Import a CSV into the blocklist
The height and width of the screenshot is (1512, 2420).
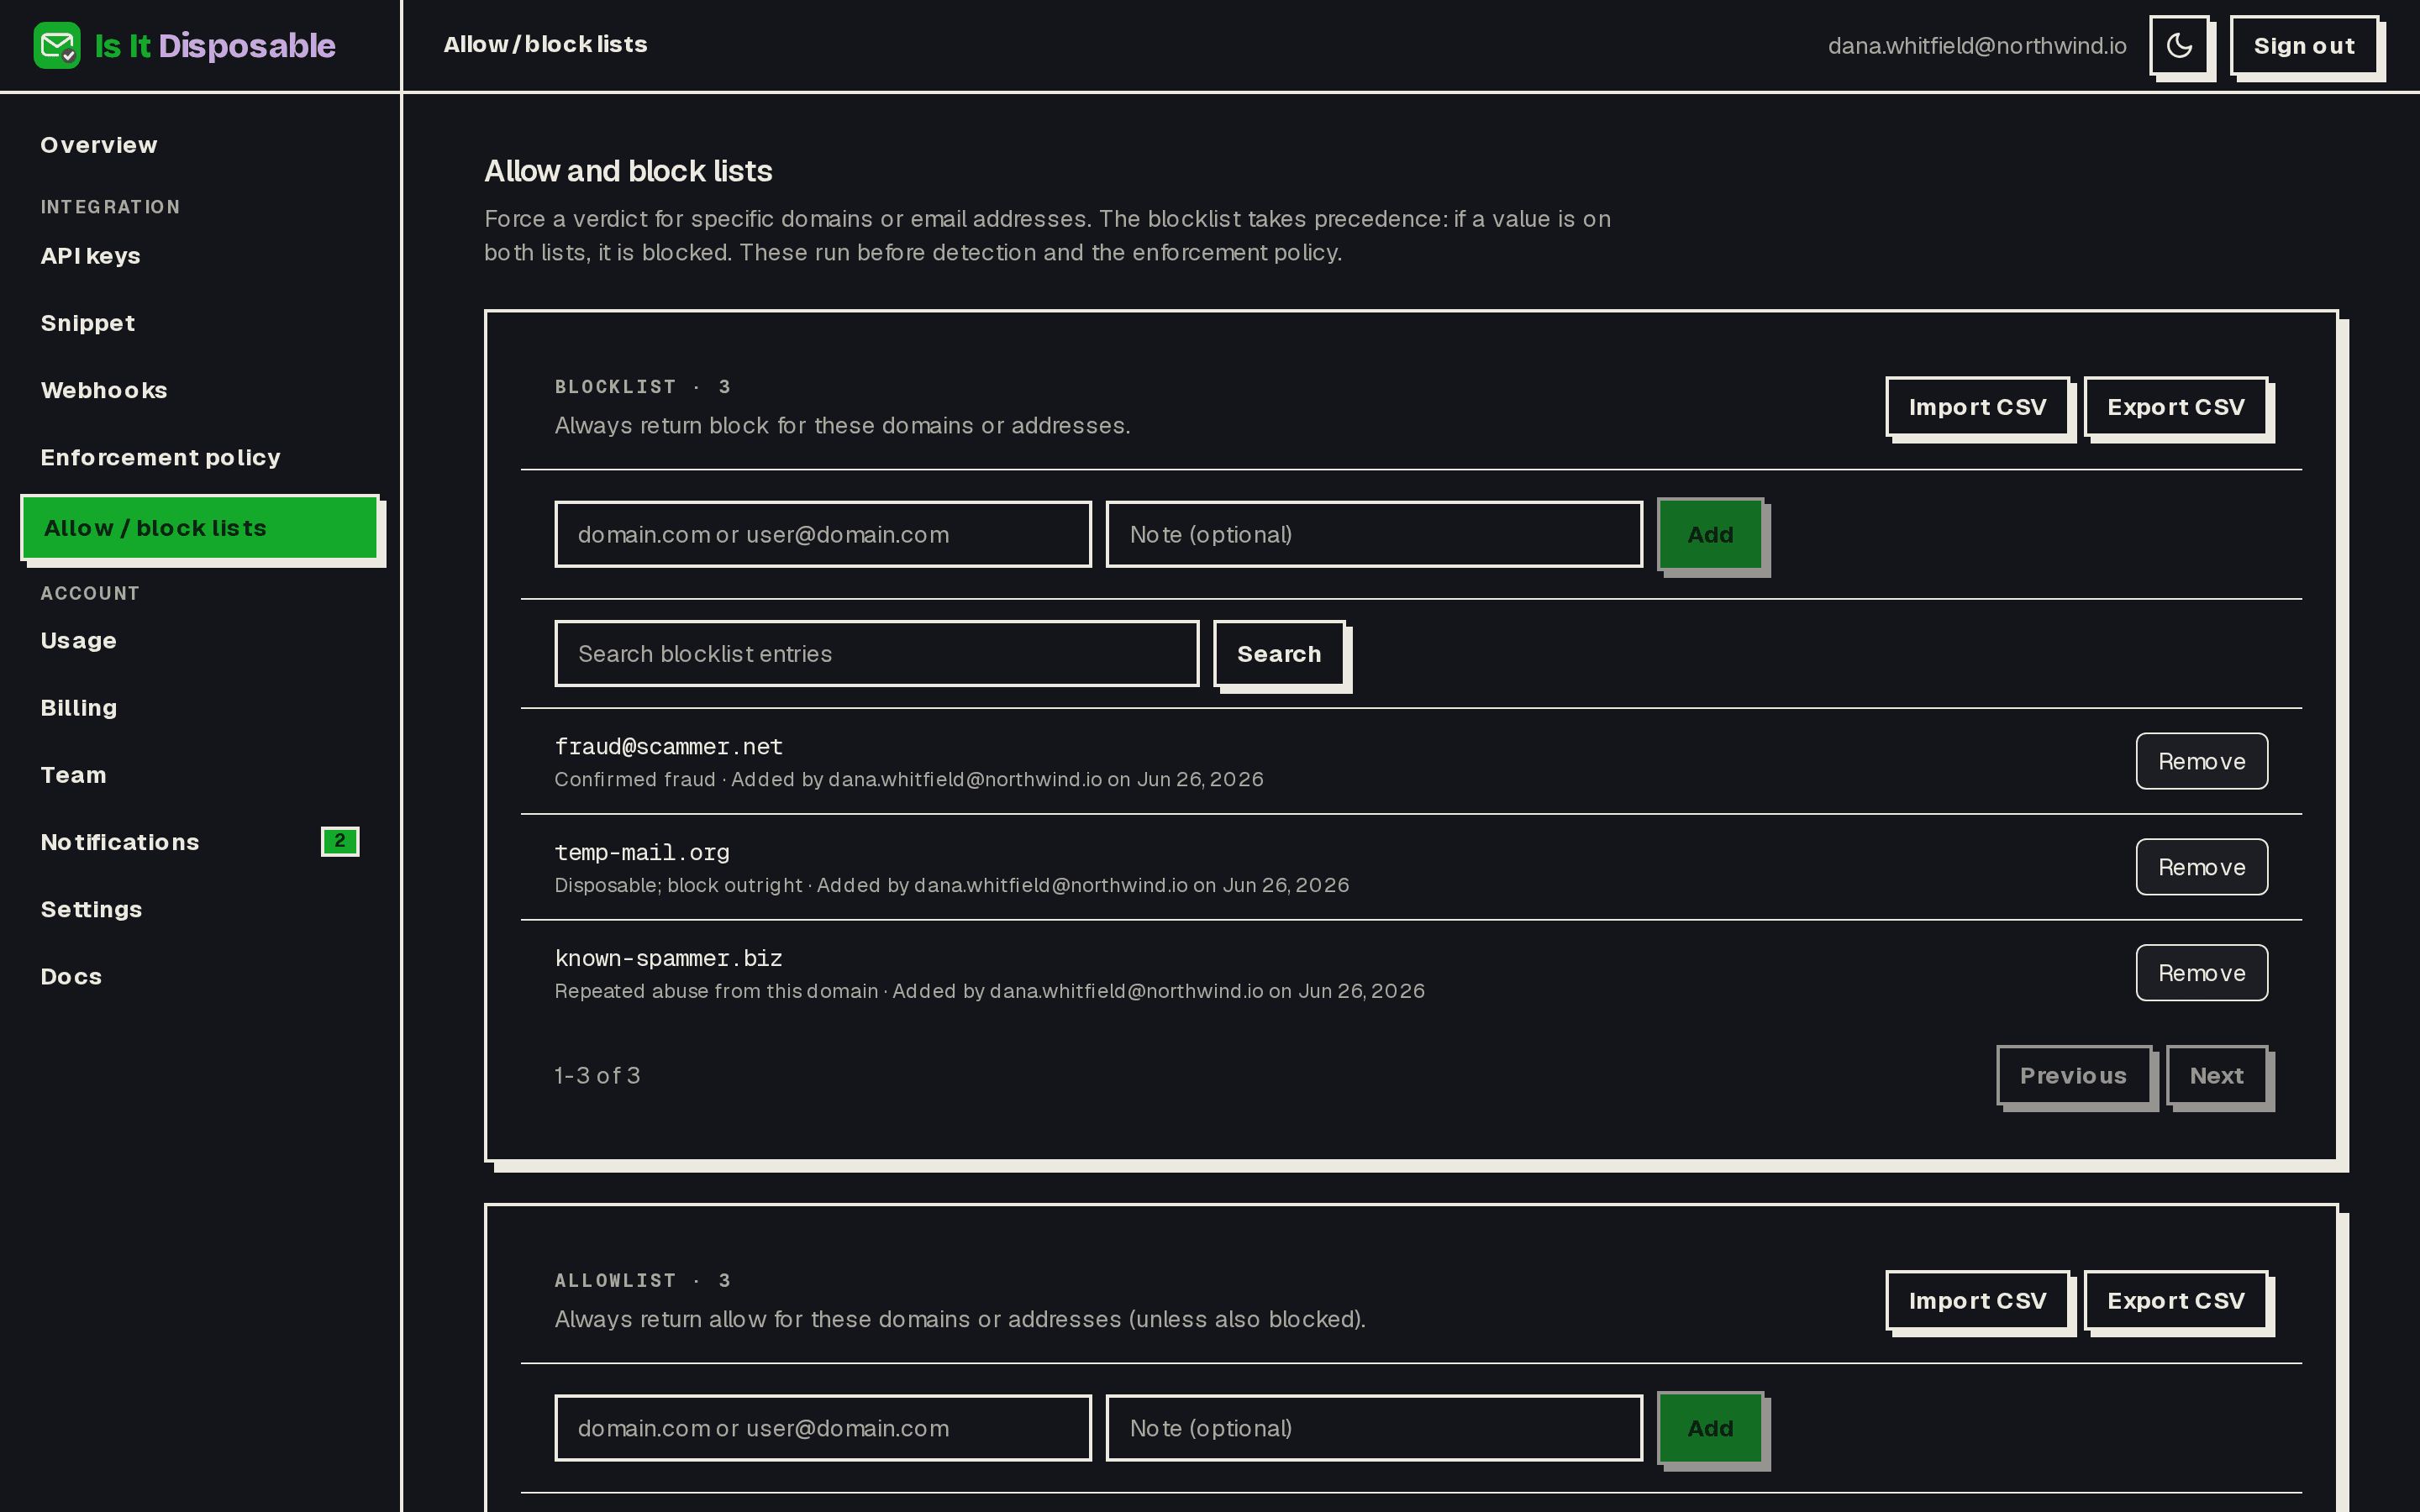pyautogui.click(x=1977, y=407)
